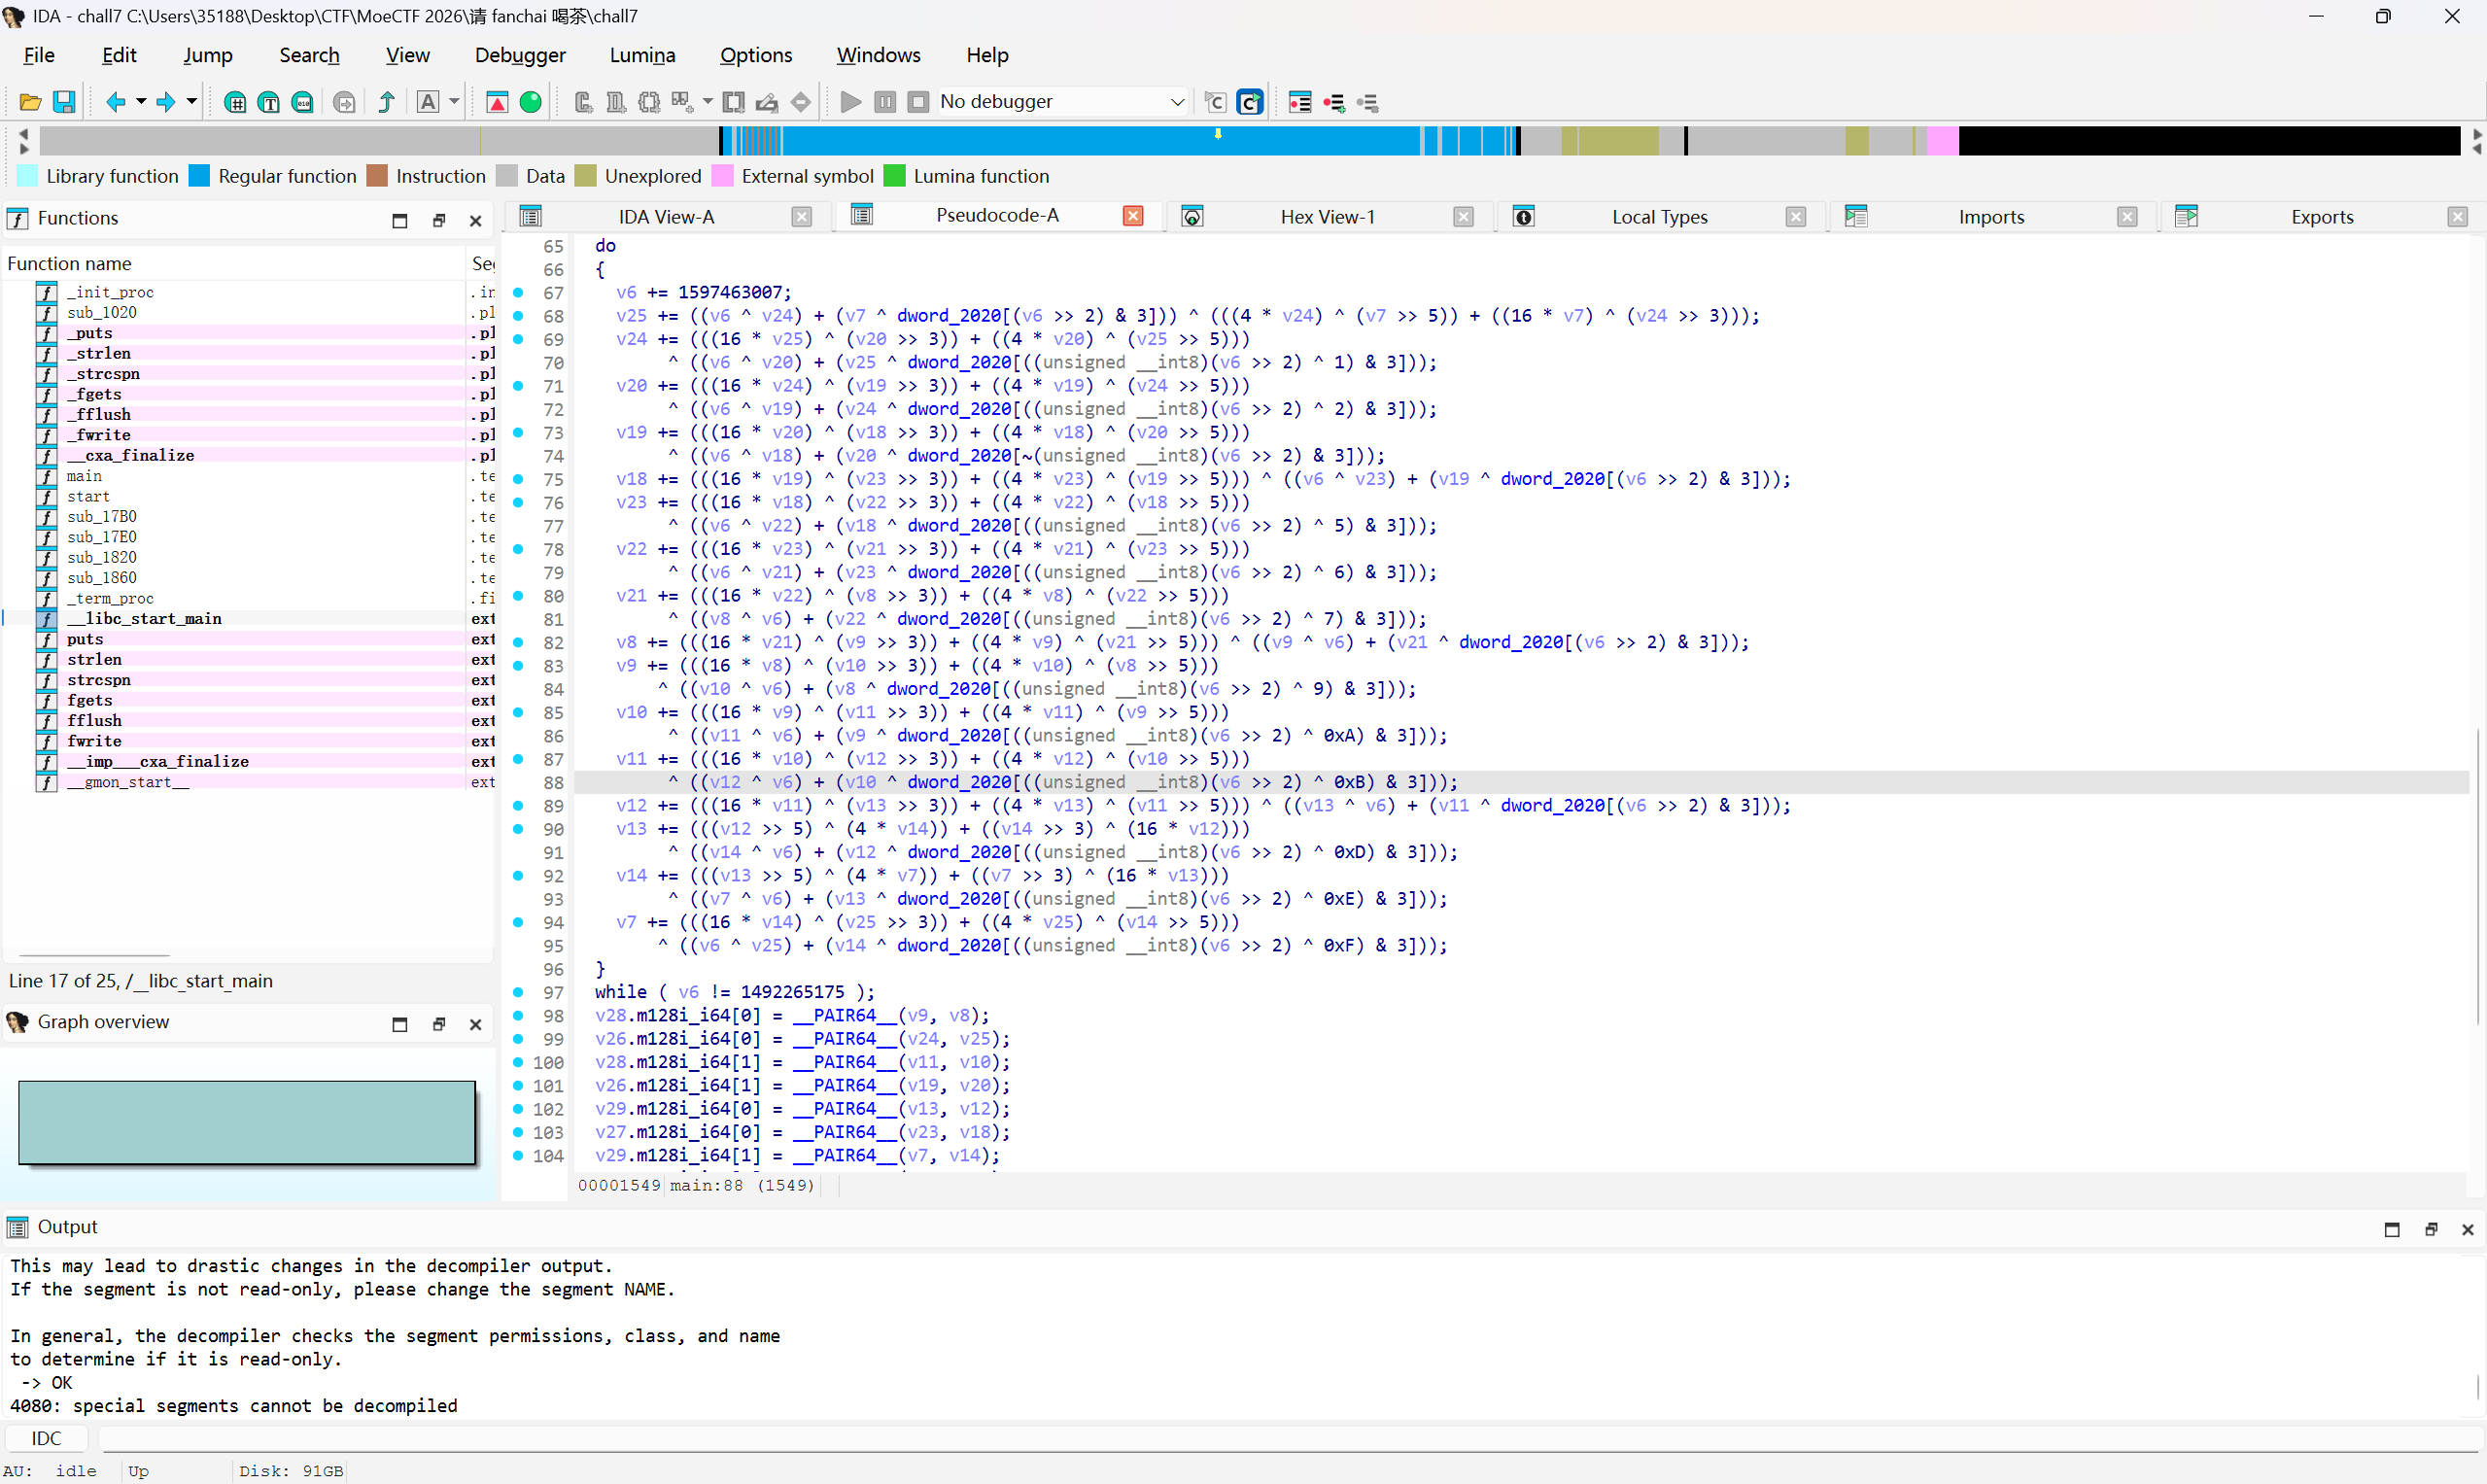The width and height of the screenshot is (2487, 1484).
Task: Click the Graph overview thumbnail
Action: (x=247, y=1122)
